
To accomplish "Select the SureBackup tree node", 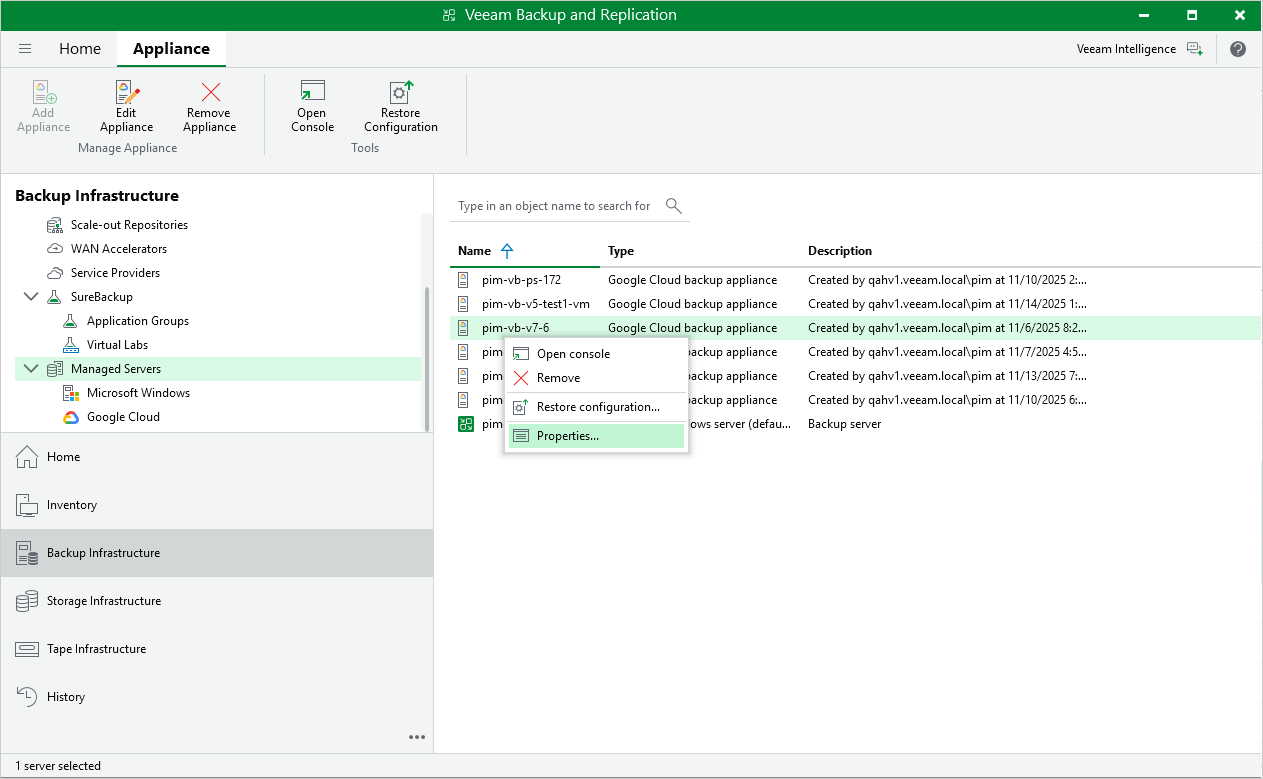I will pos(101,297).
